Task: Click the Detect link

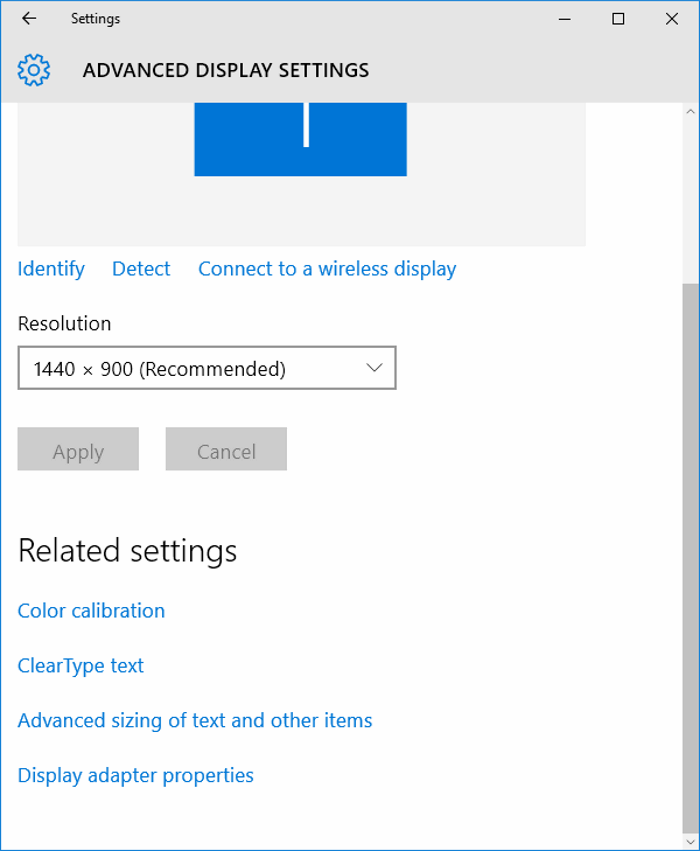Action: click(x=141, y=269)
